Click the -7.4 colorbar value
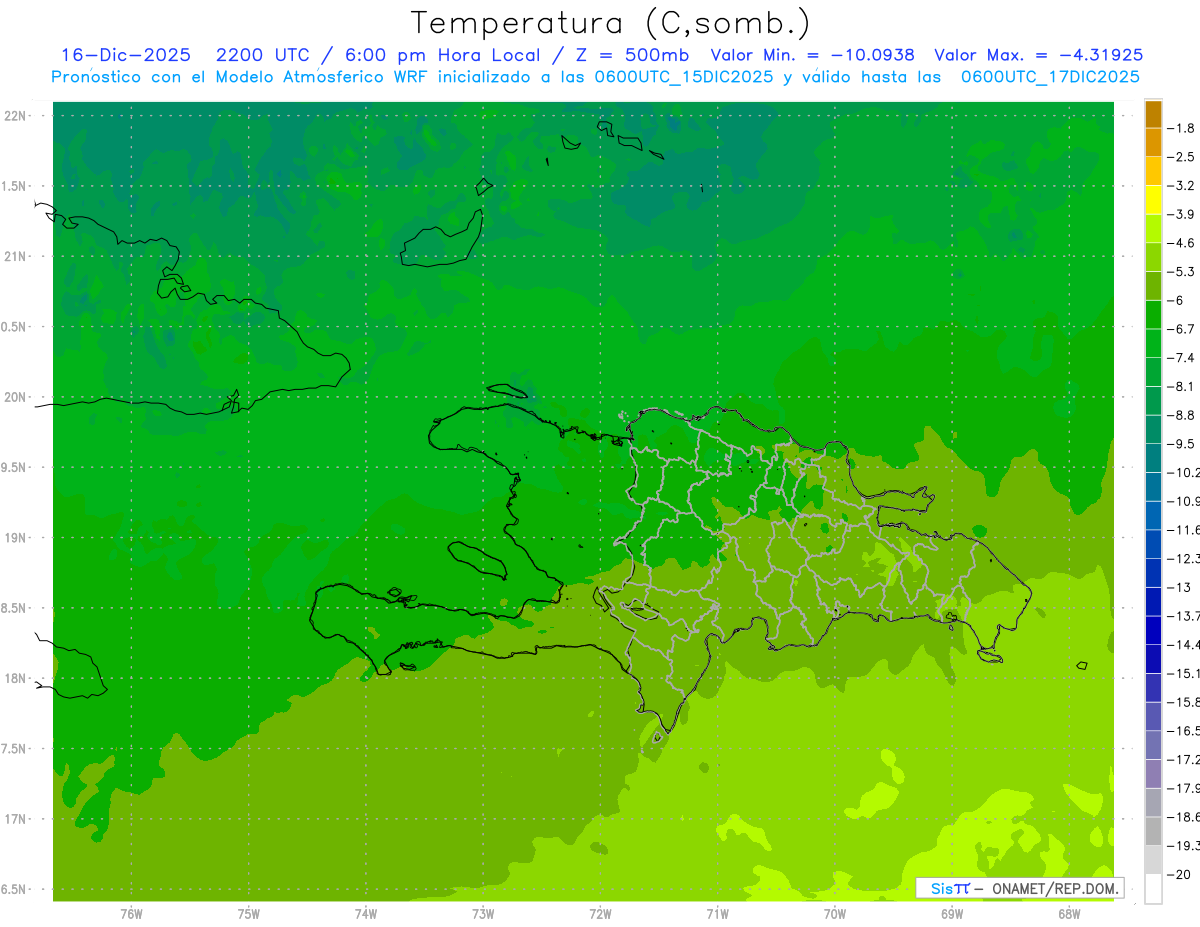 1181,358
